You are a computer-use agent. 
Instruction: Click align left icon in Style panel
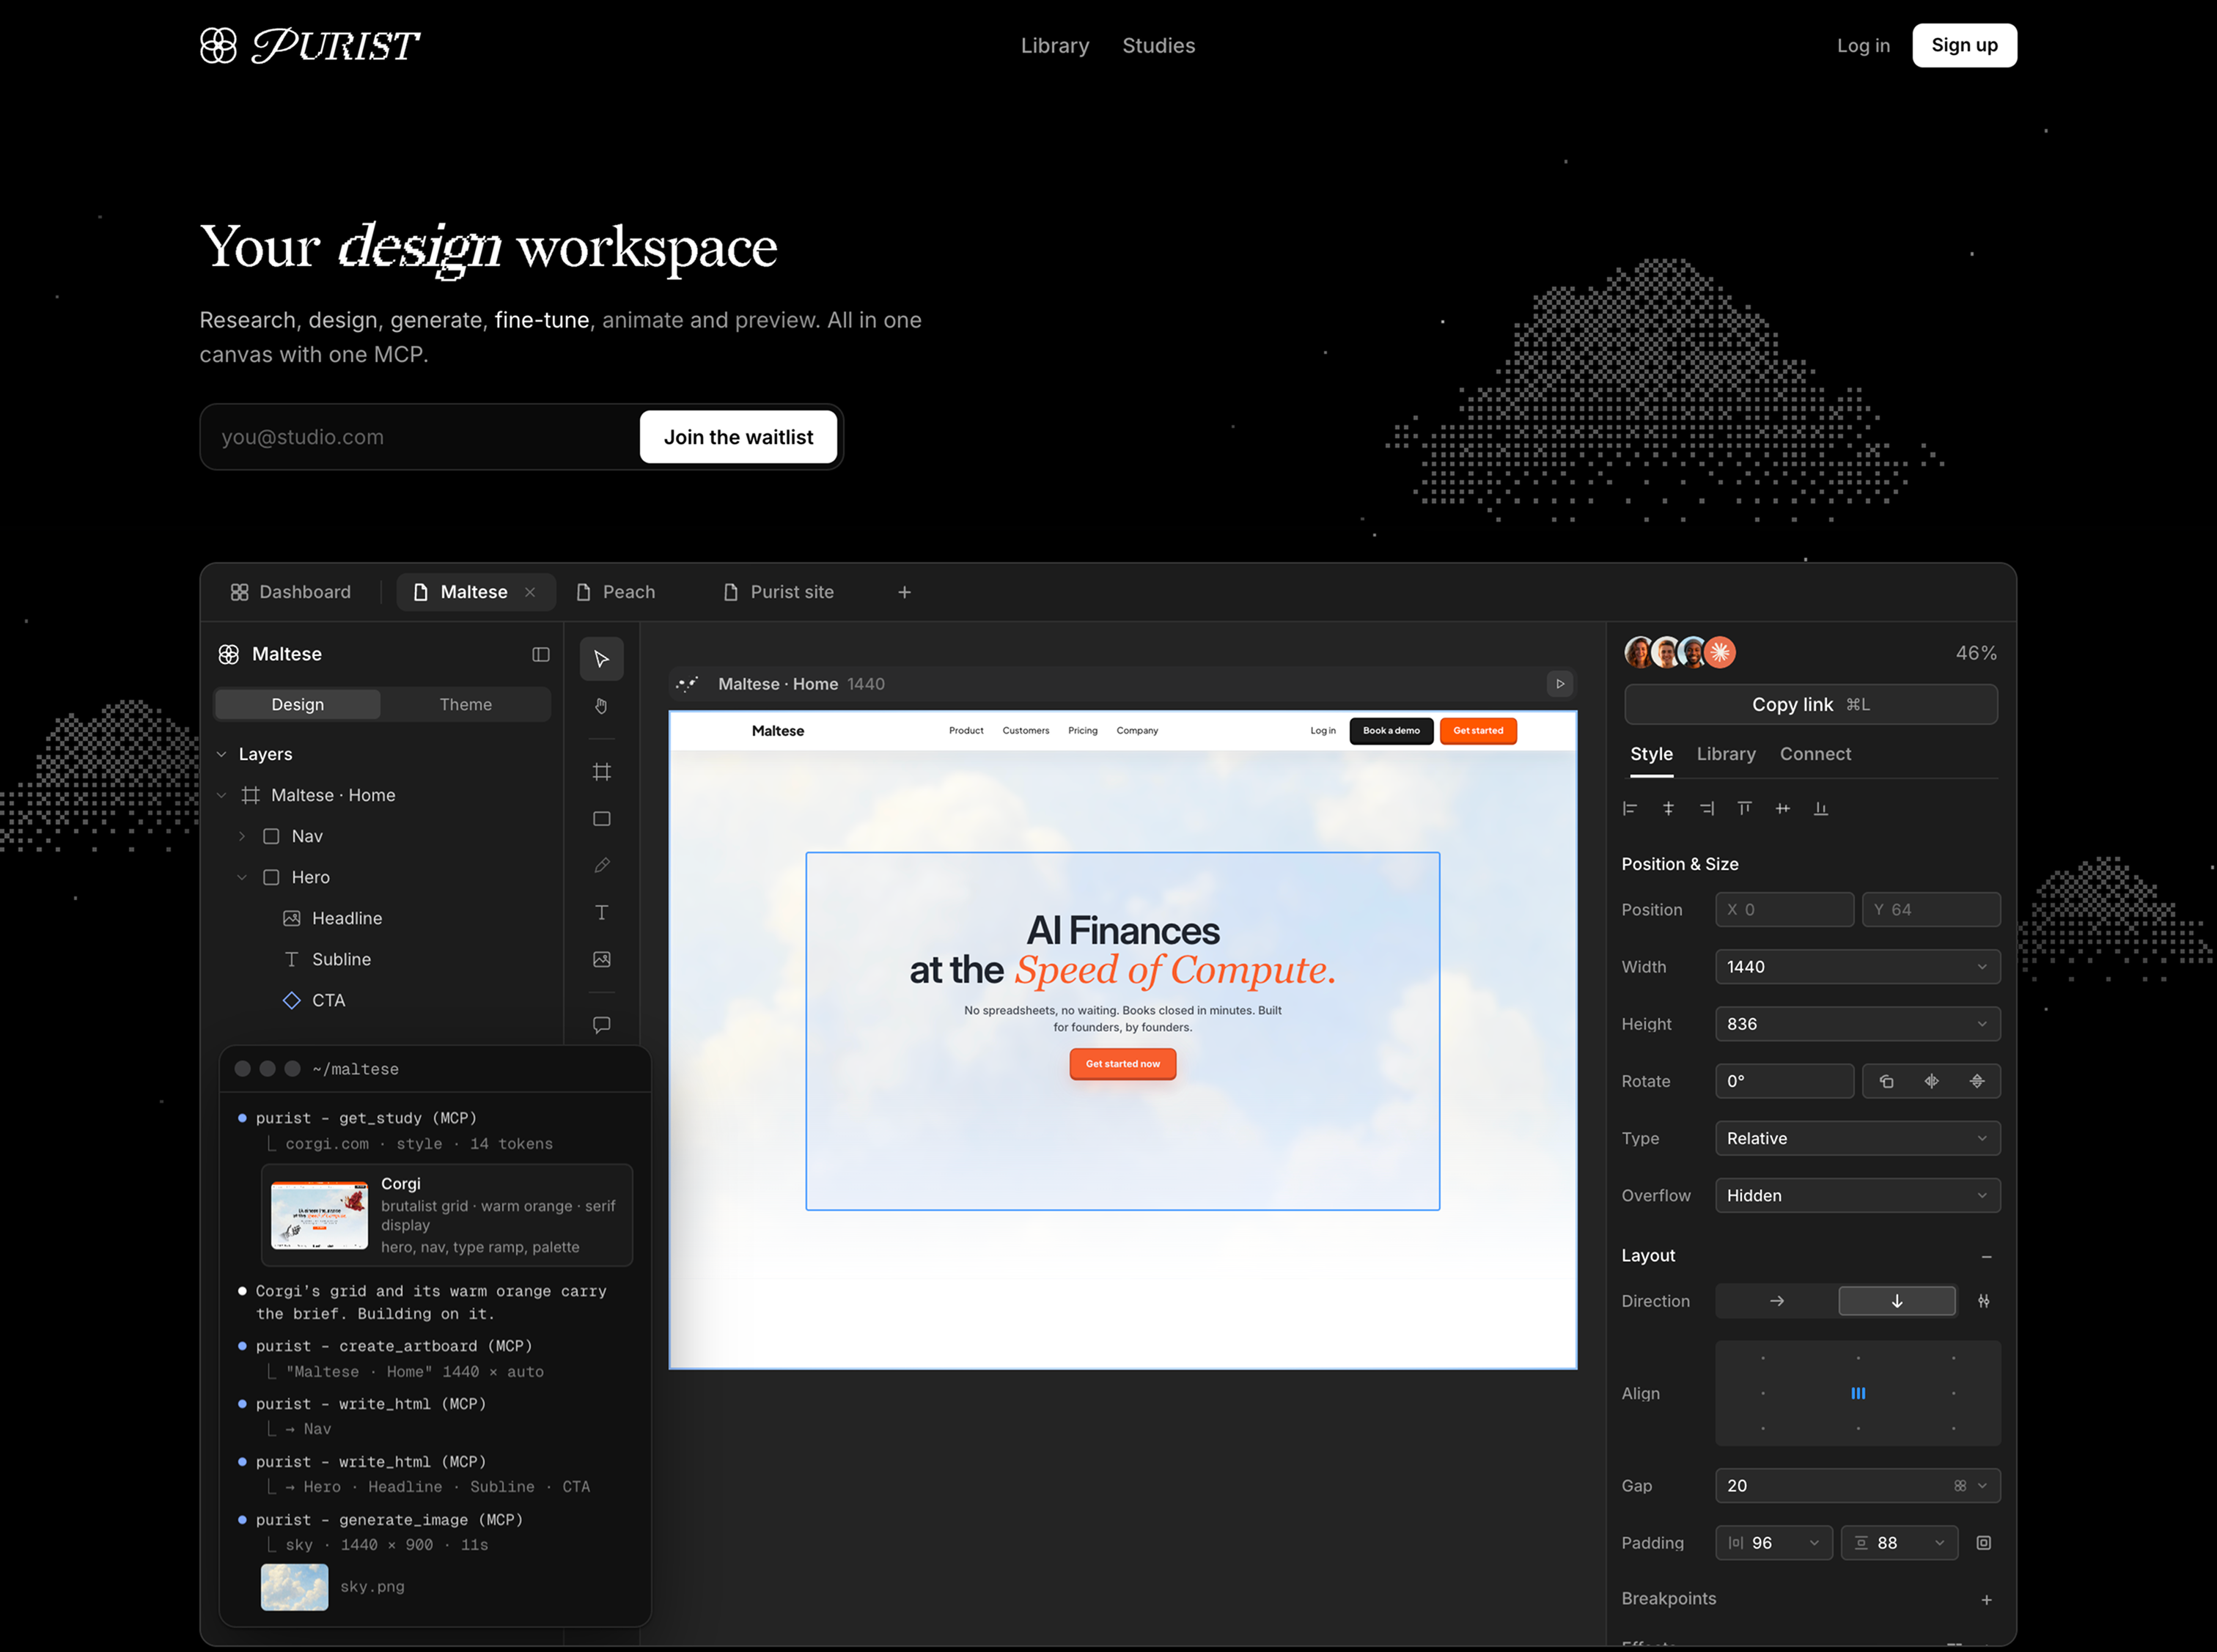coord(1629,808)
